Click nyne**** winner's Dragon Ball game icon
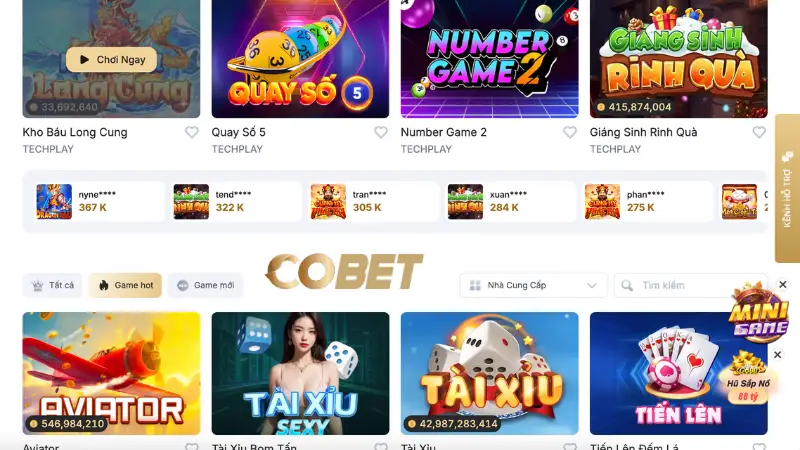 point(54,202)
